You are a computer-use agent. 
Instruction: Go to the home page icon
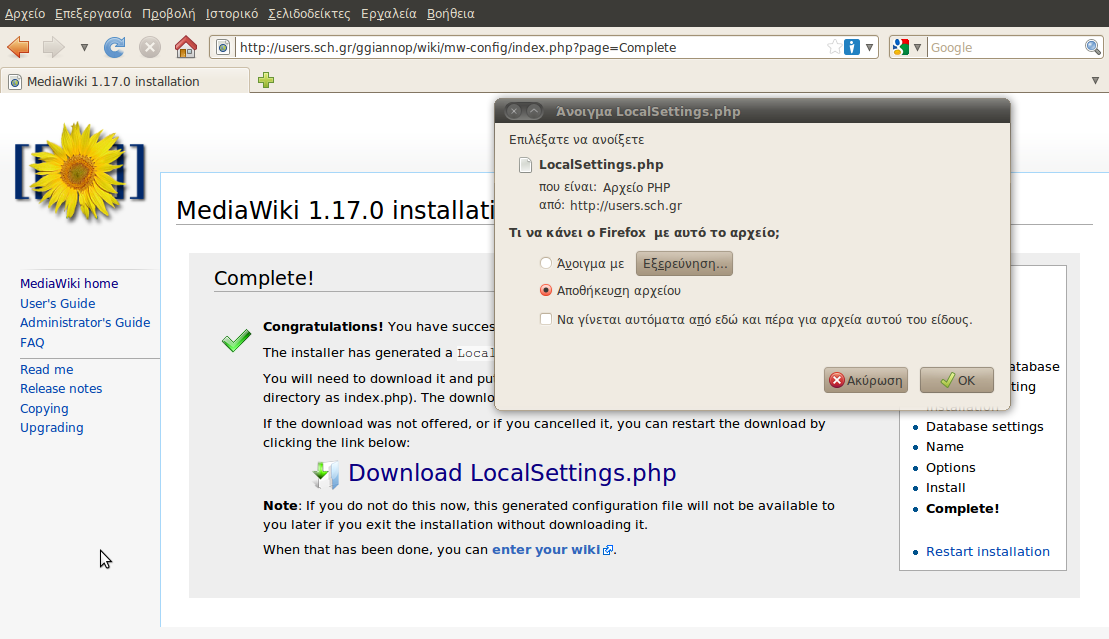coord(186,47)
